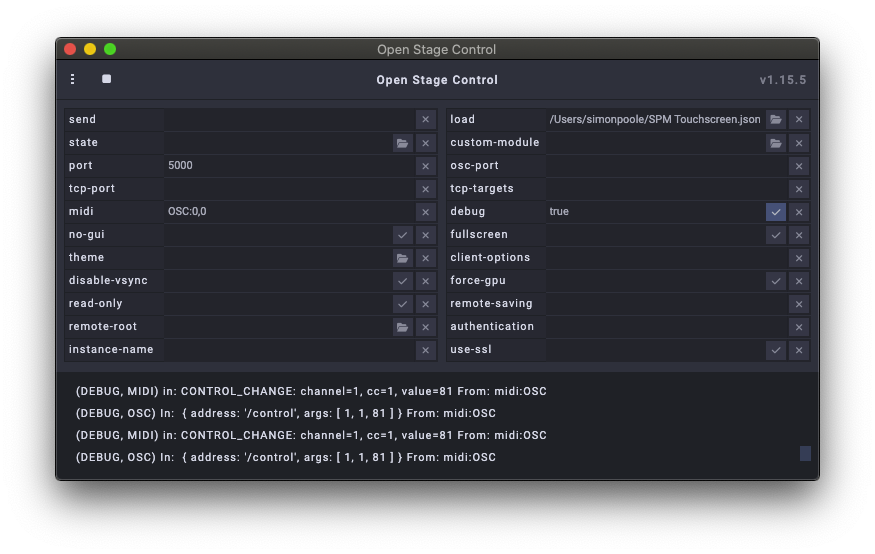Viewport: 875px width, 554px height.
Task: Browse for a theme file
Action: pos(402,258)
